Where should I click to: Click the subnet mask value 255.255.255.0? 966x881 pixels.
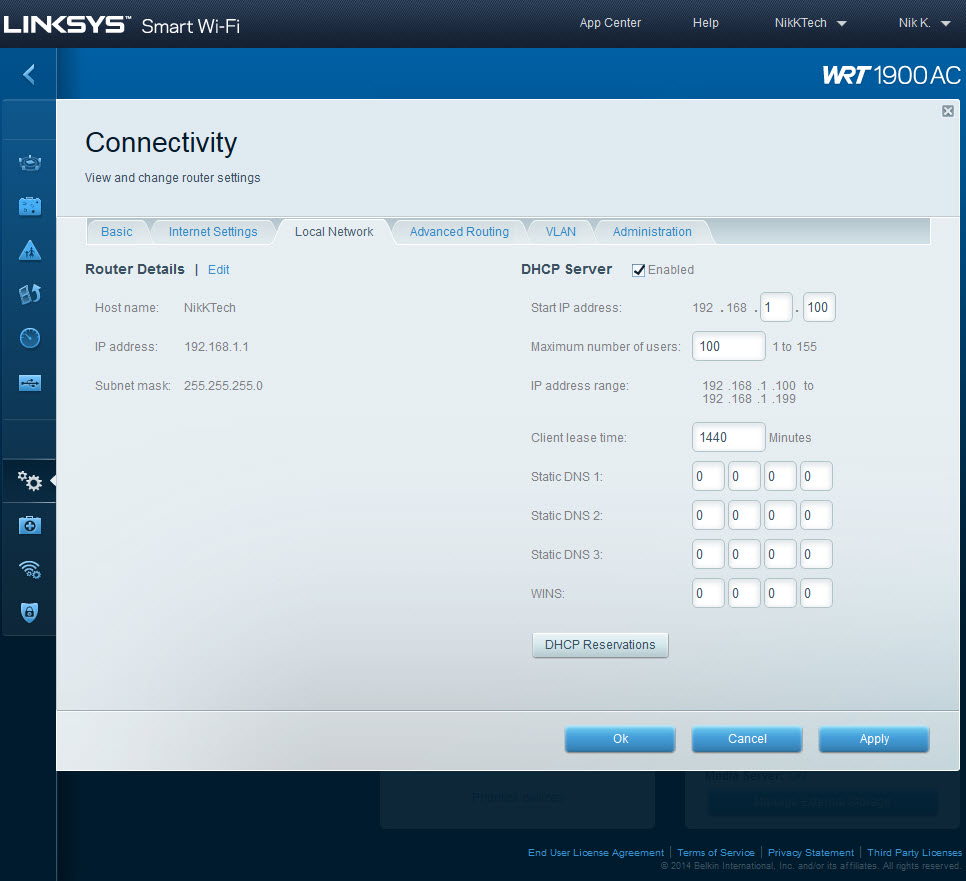point(223,386)
